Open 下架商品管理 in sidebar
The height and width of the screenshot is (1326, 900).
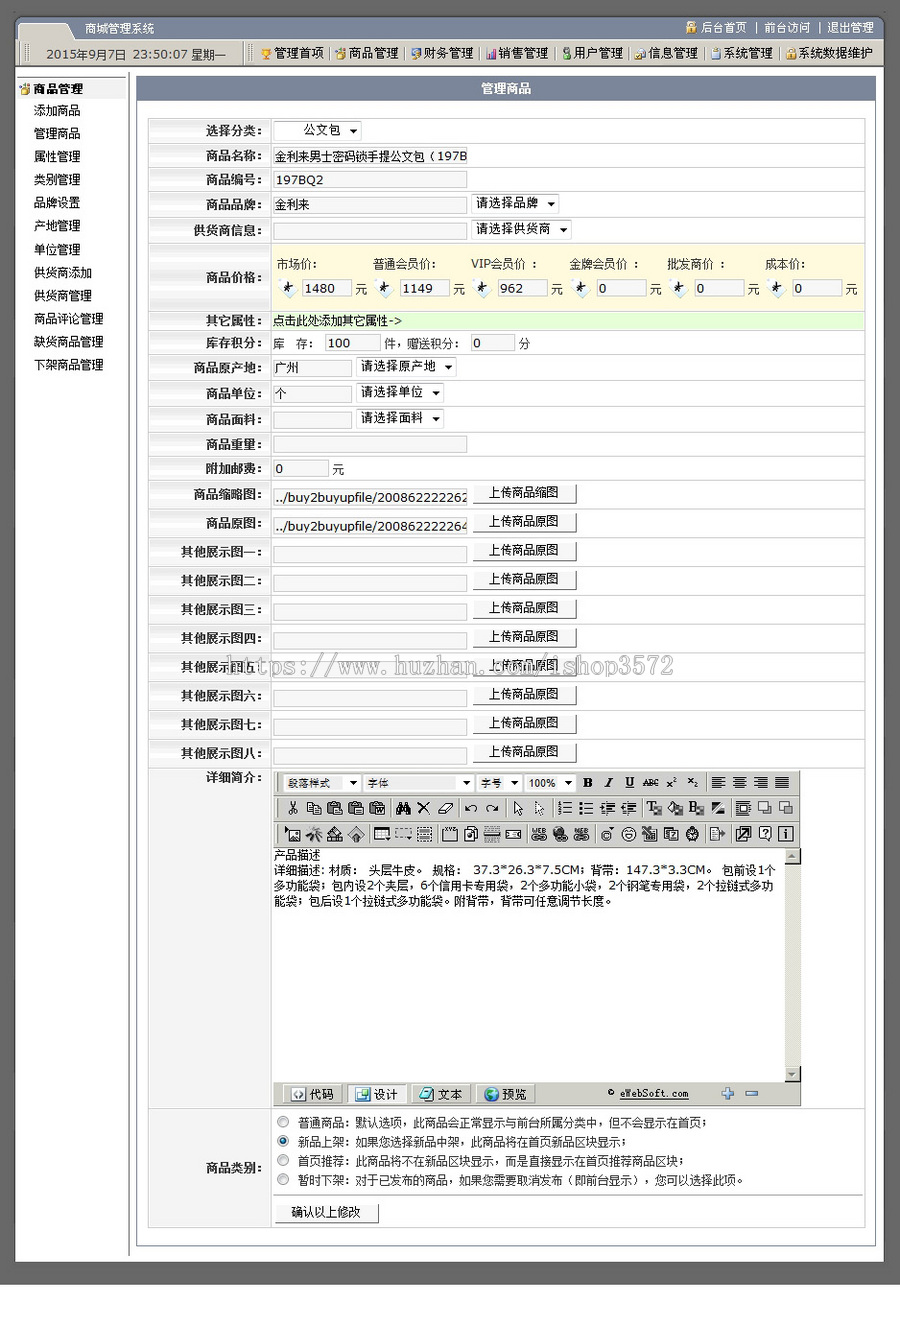[x=69, y=365]
